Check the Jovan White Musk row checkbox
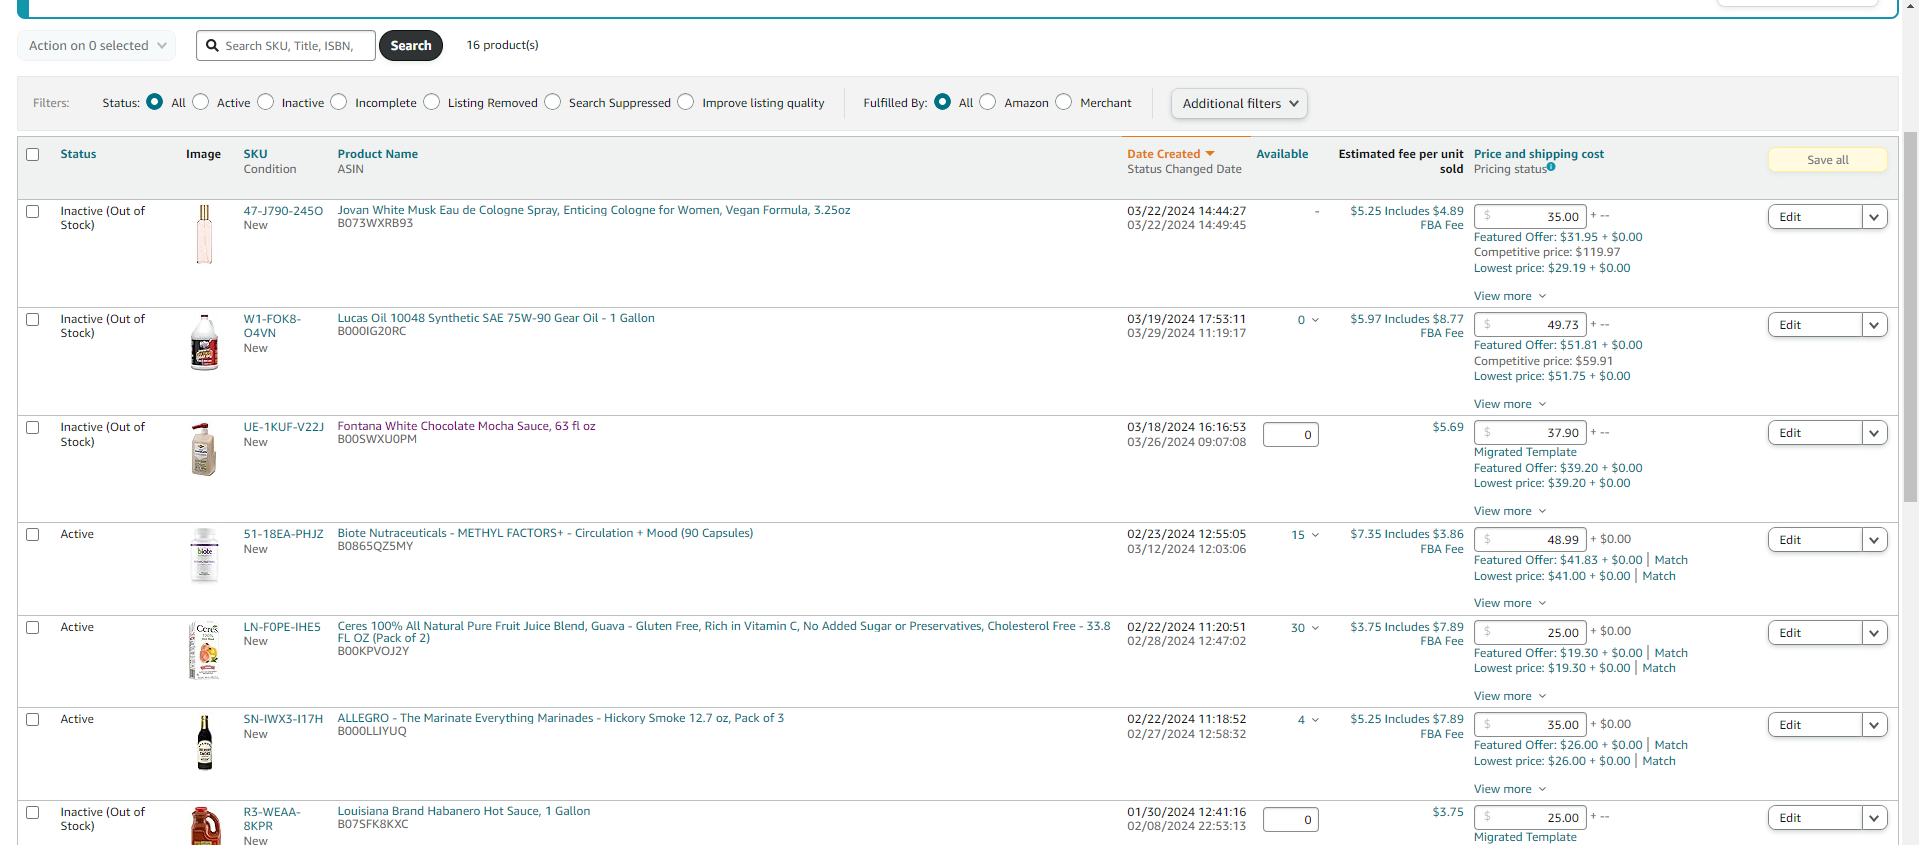Screen dimensions: 1919x845 pyautogui.click(x=33, y=212)
